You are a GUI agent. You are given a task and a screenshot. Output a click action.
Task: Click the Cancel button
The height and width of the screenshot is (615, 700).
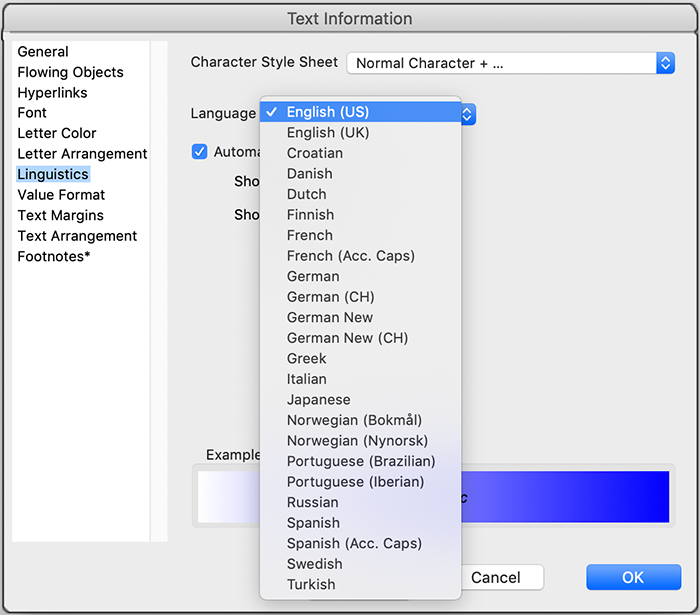coord(496,577)
